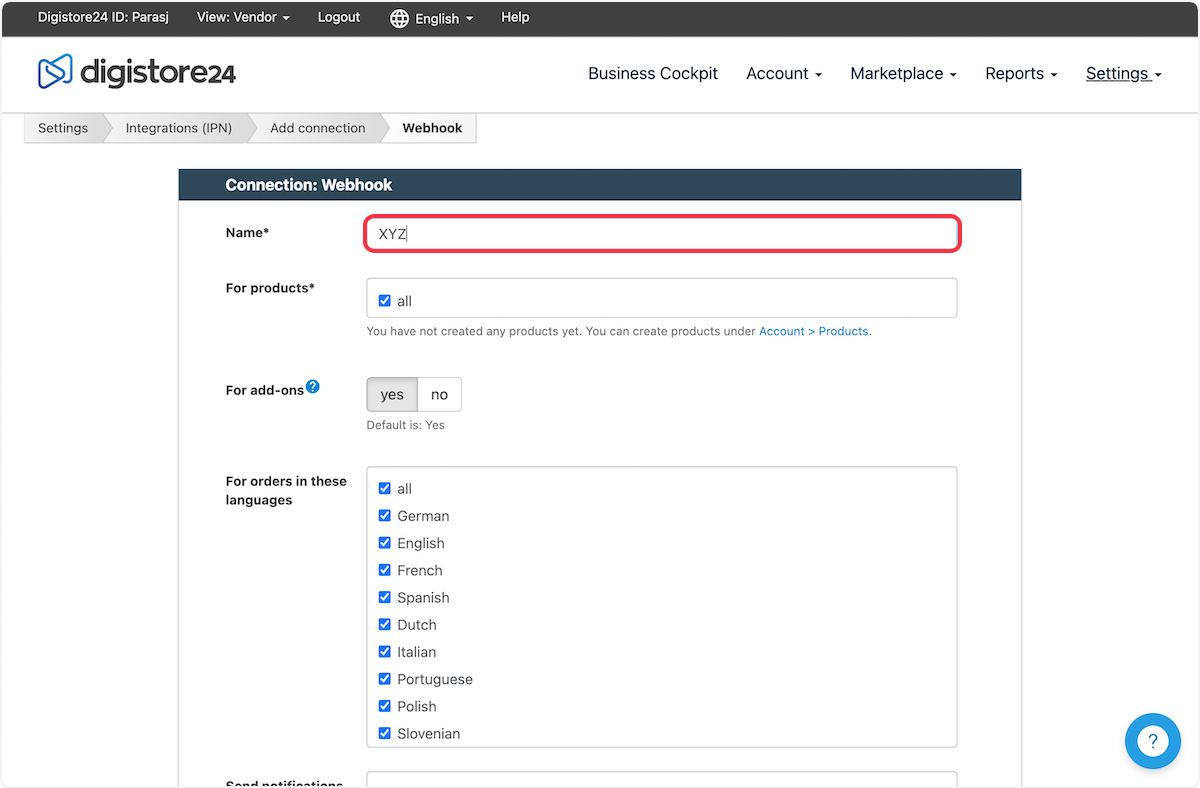The image size is (1200, 788).
Task: Toggle the For products 'all' checkbox
Action: (x=385, y=300)
